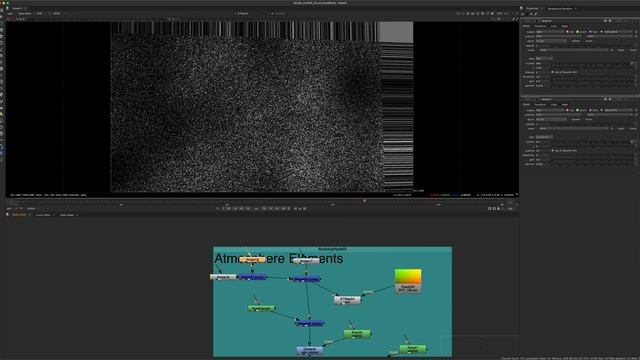The image size is (640, 360).
Task: Adjust the x/ysize slider in the lower panel
Action: 592,142
